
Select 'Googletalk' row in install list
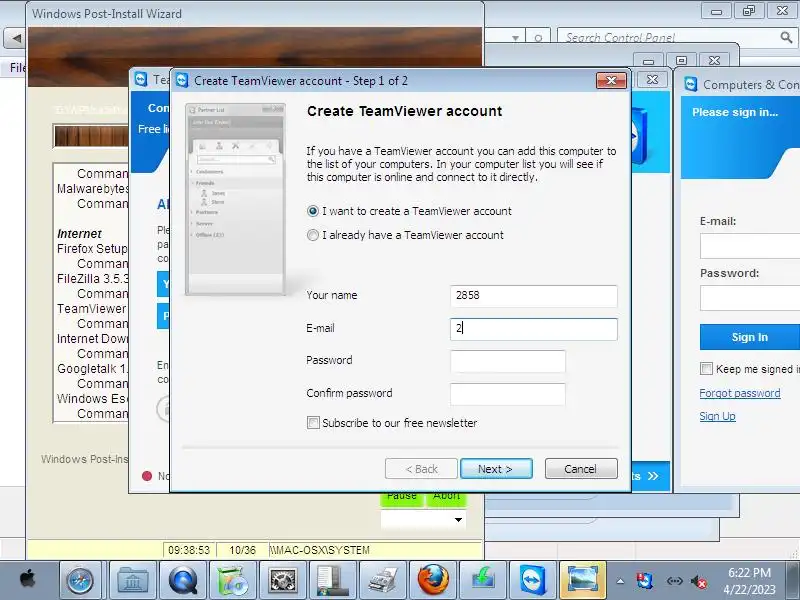92,368
